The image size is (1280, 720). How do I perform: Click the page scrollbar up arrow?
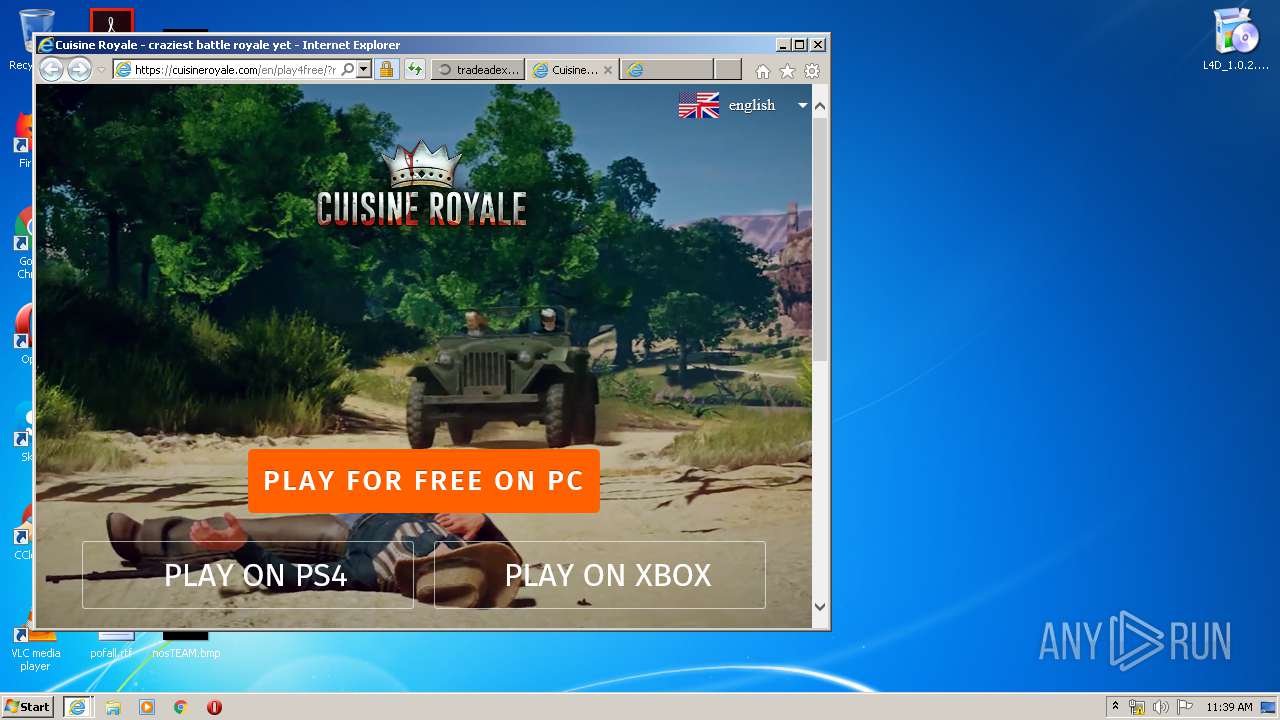pyautogui.click(x=820, y=106)
